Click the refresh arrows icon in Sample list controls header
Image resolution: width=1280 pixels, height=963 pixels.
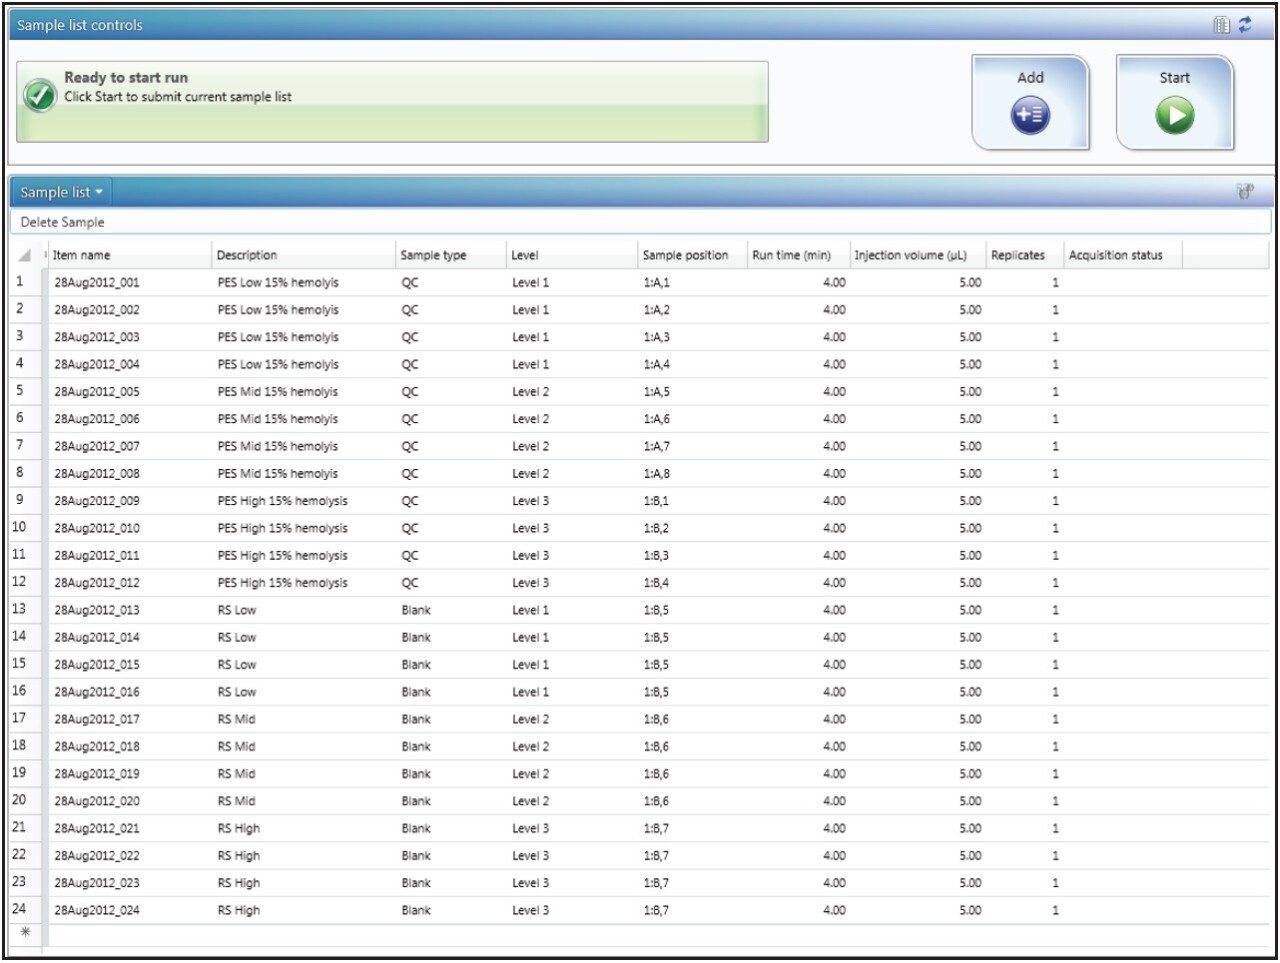pos(1245,25)
